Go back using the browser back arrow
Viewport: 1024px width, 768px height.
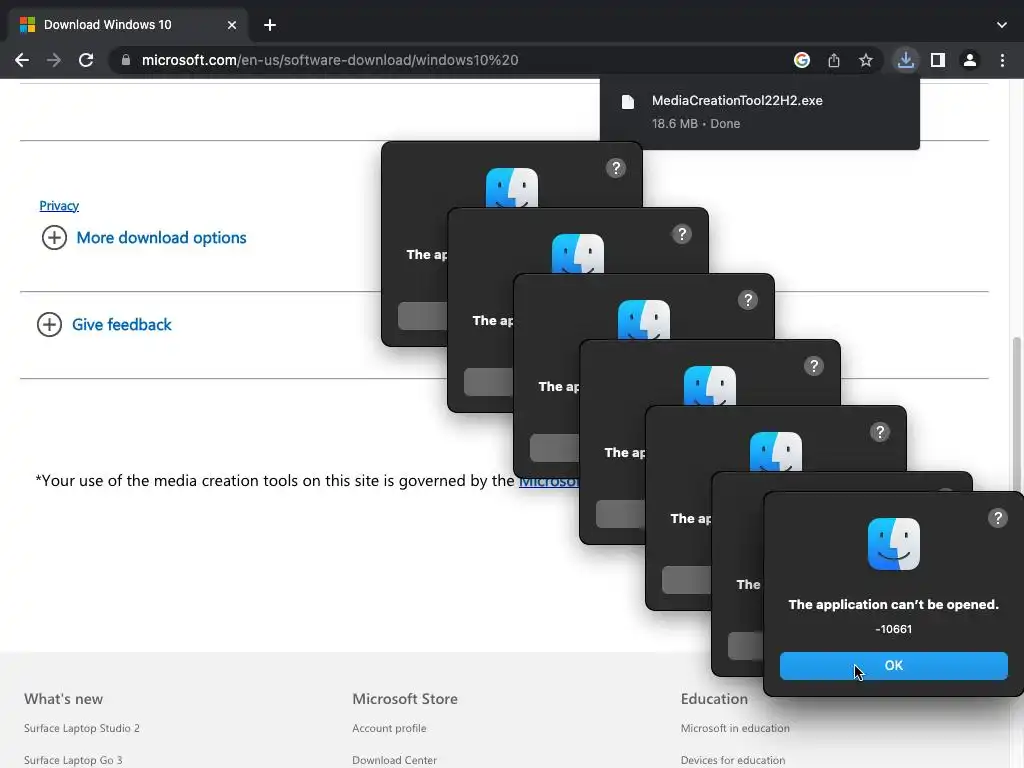(x=22, y=60)
